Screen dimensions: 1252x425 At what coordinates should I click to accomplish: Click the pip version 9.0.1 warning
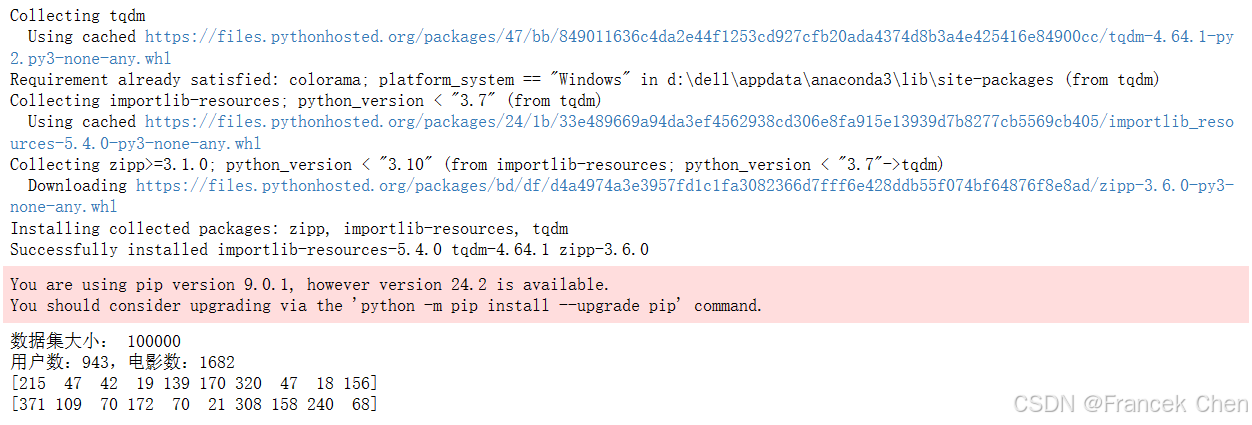(x=309, y=285)
